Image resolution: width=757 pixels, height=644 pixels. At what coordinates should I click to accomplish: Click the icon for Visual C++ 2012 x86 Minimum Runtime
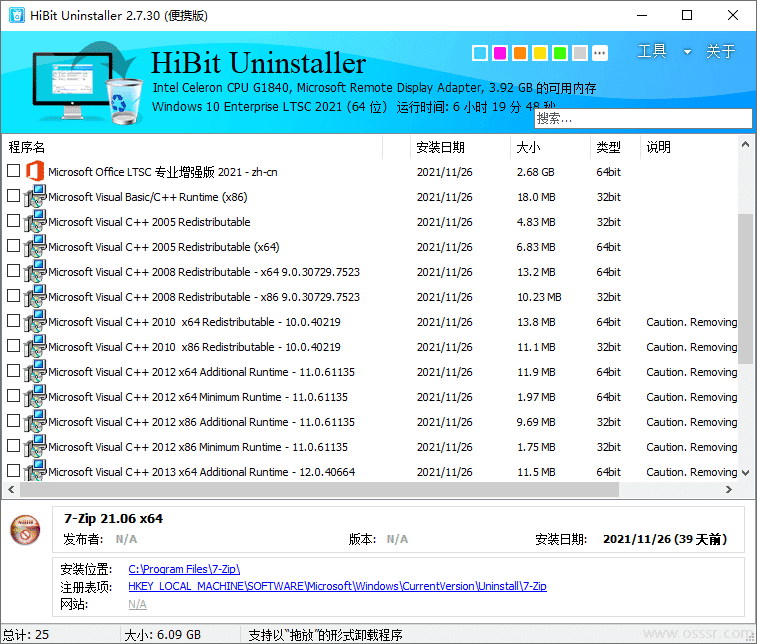point(35,447)
